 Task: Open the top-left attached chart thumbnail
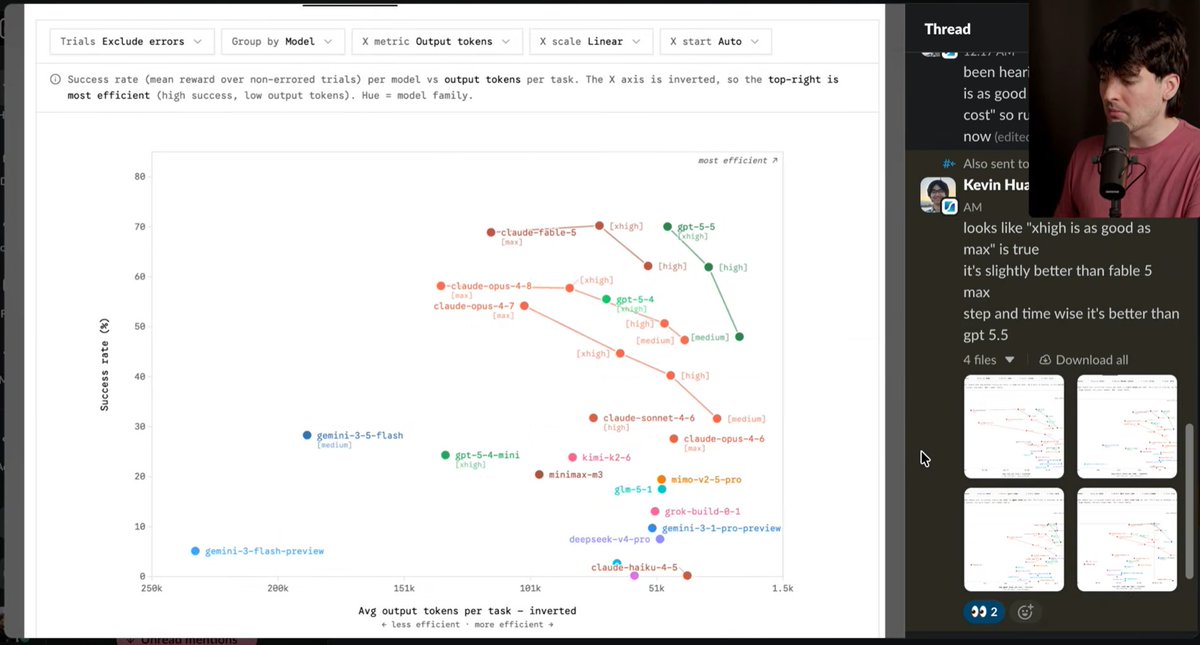tap(1014, 427)
